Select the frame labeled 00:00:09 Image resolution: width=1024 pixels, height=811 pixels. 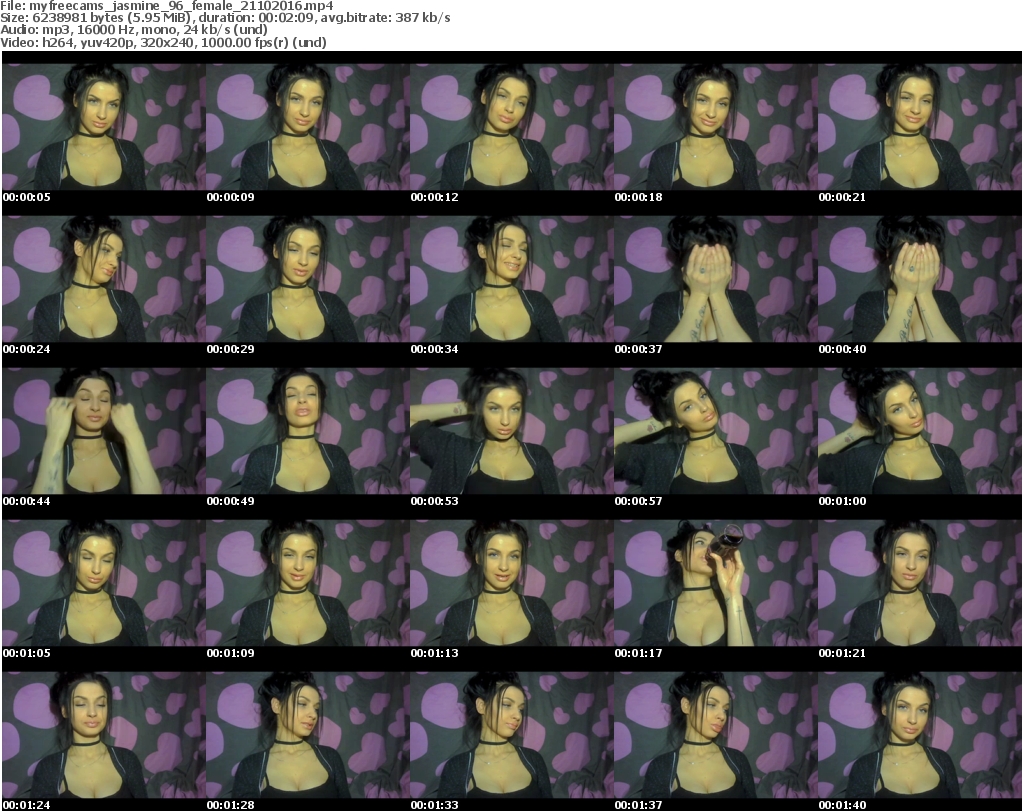(x=307, y=127)
